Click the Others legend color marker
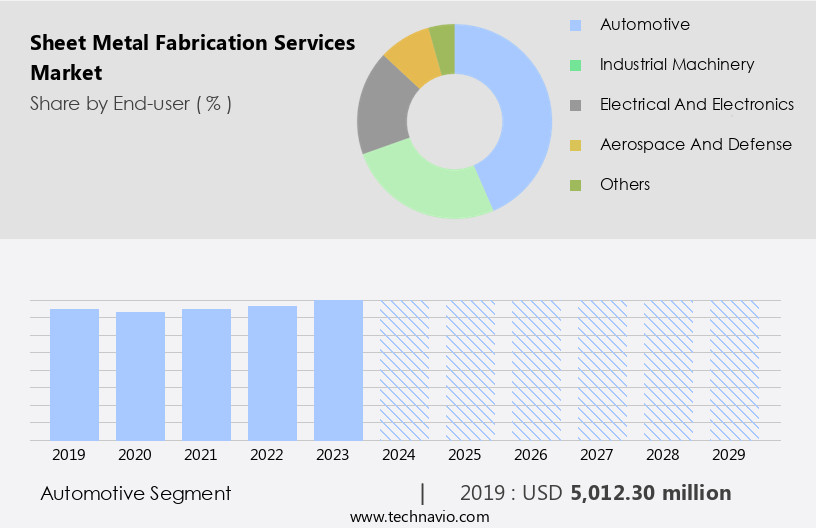Screen dimensions: 816x528 click(x=575, y=185)
